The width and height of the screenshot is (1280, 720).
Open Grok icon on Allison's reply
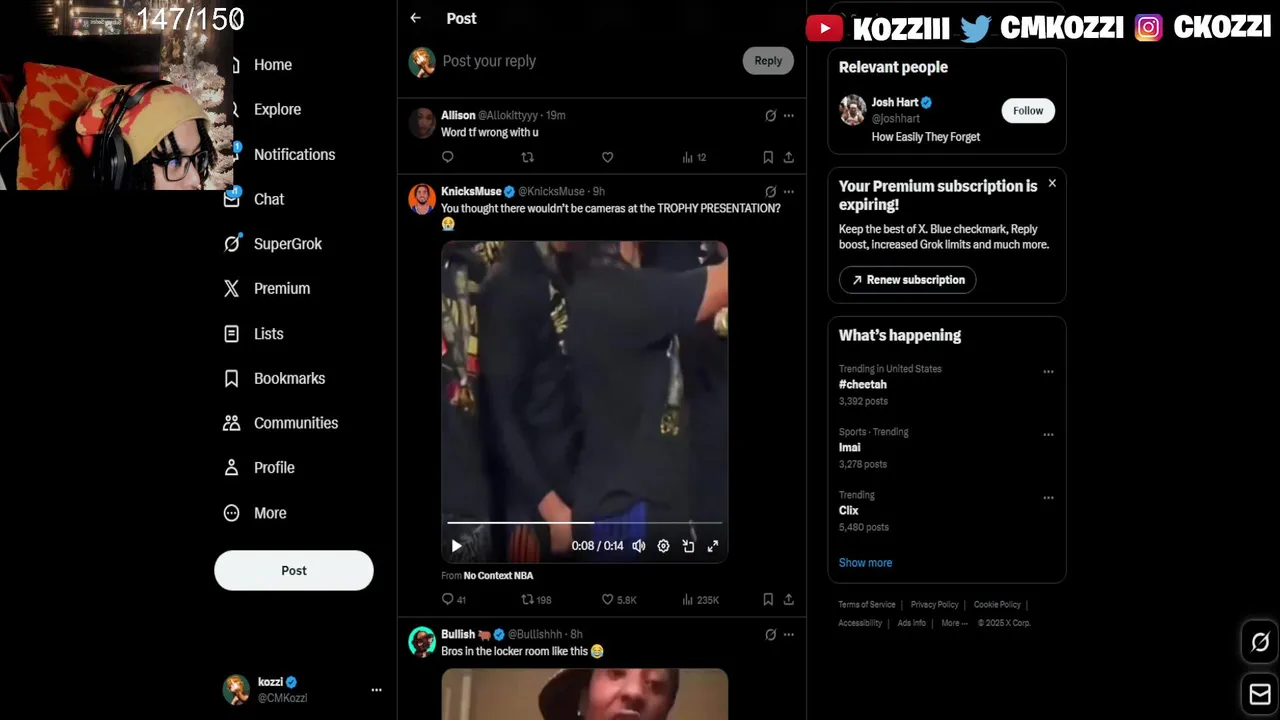pyautogui.click(x=770, y=116)
